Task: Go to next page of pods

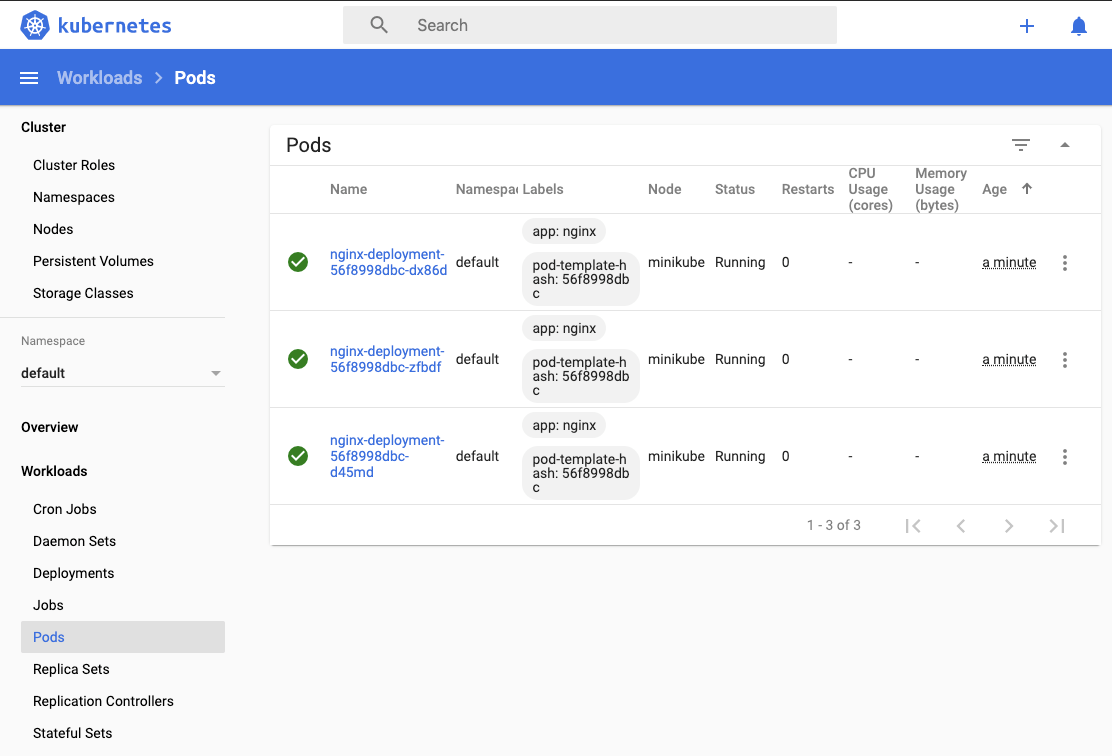Action: point(1008,526)
